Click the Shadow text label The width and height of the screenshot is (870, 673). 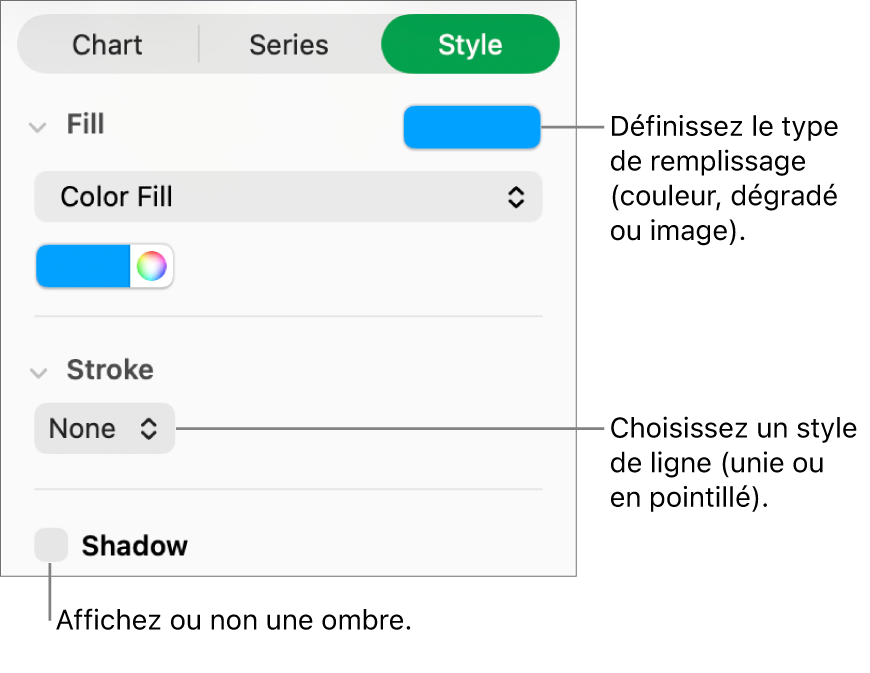tap(134, 546)
